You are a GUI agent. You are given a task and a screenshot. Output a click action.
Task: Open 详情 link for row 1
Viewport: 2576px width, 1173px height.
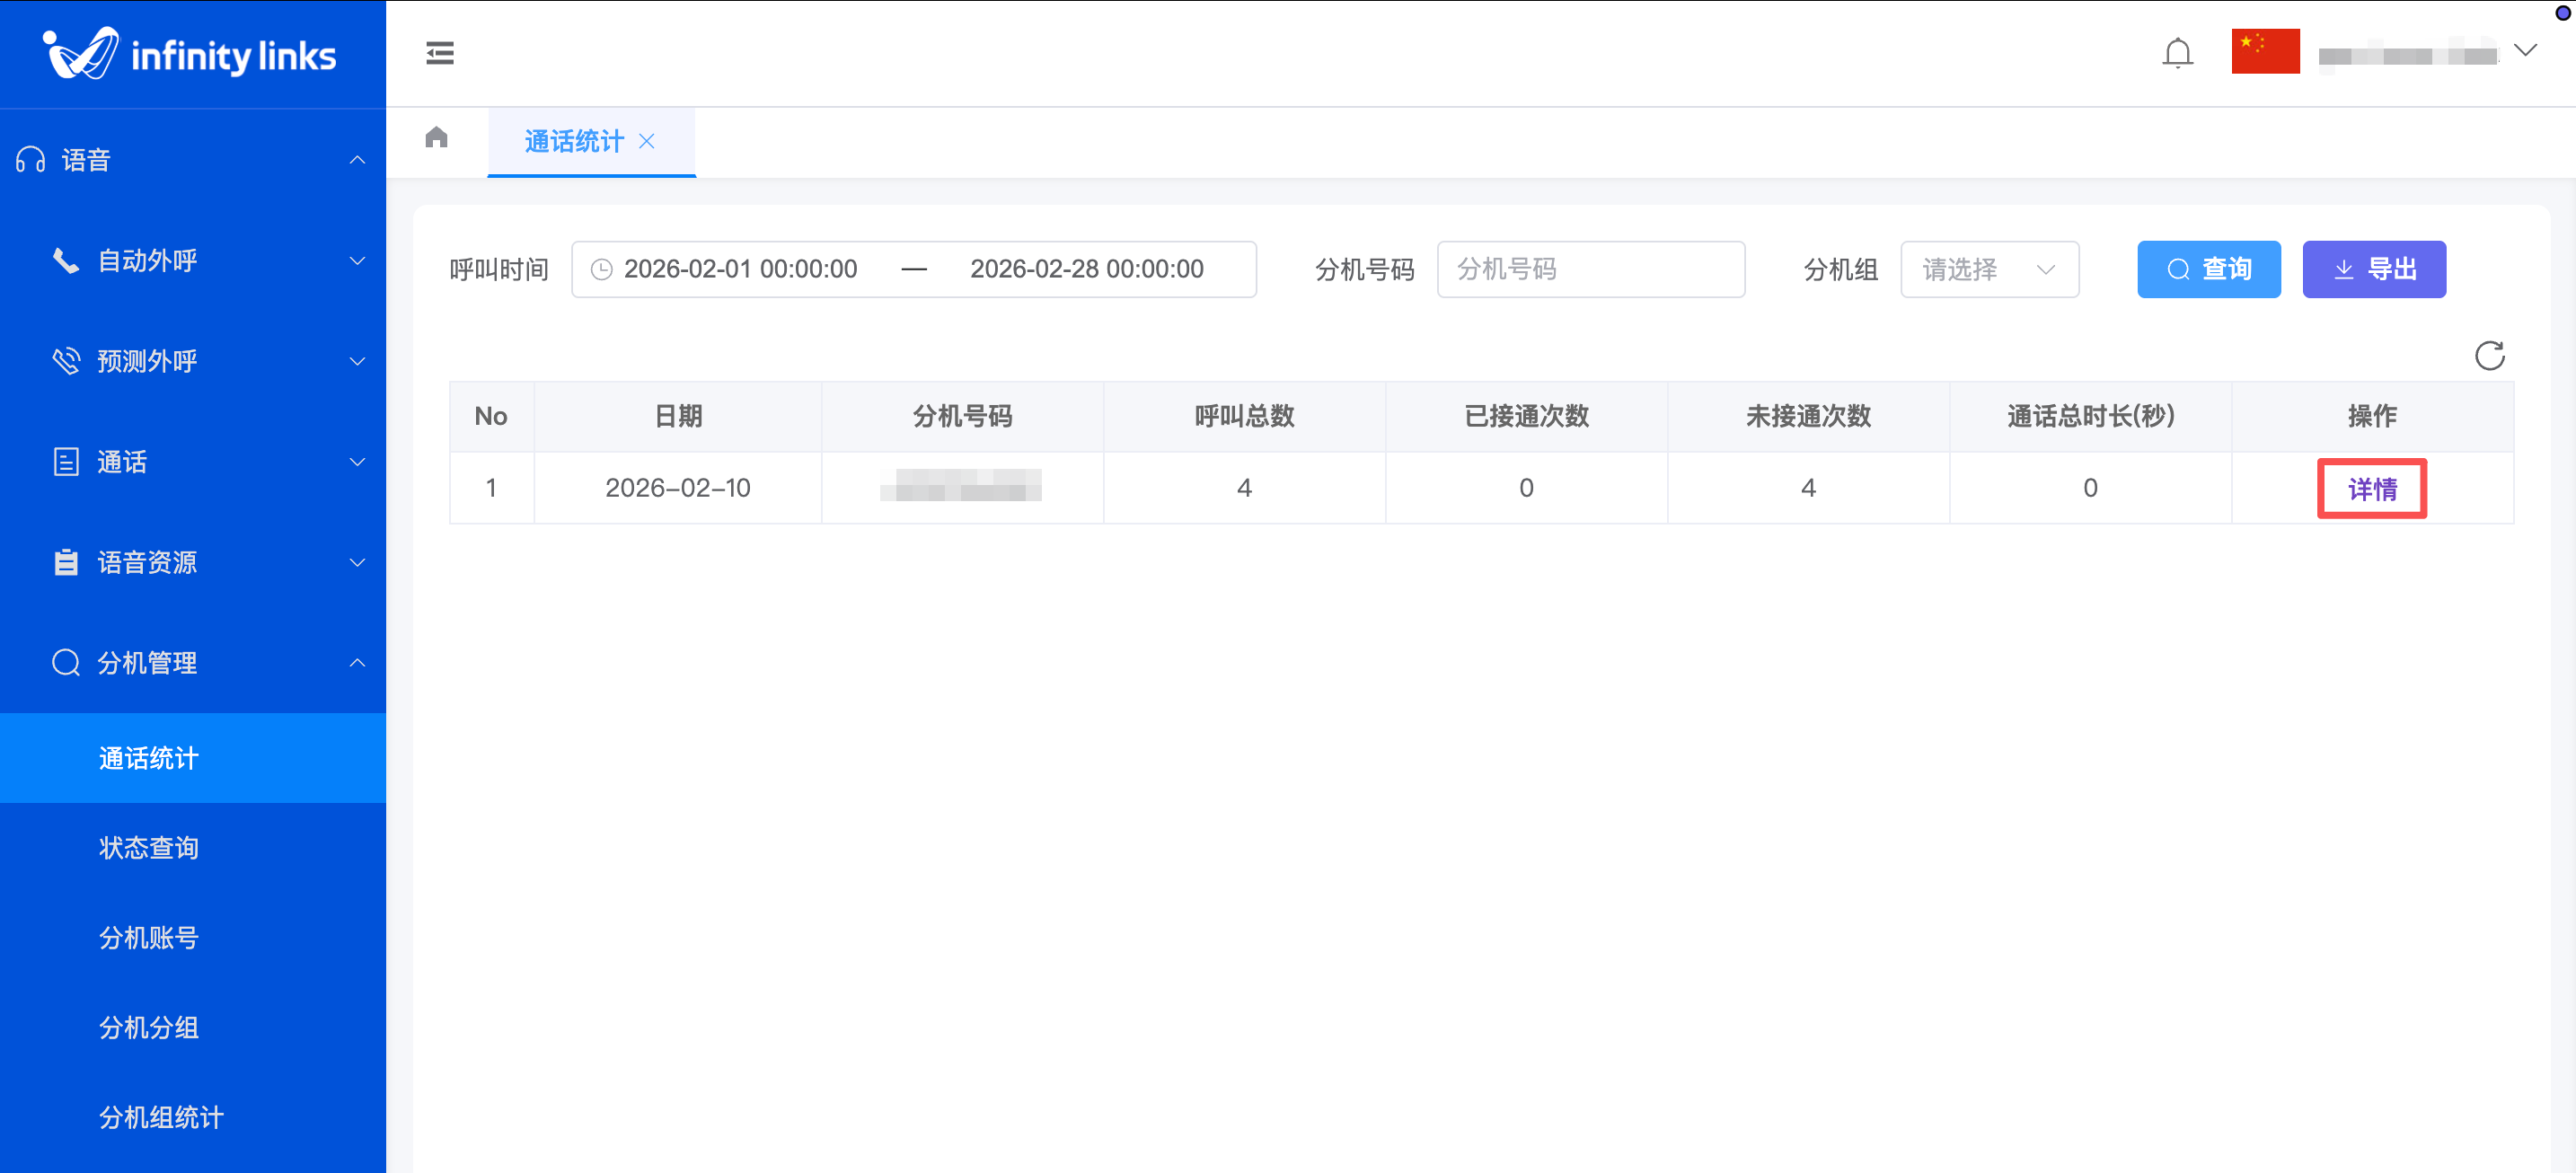point(2371,489)
